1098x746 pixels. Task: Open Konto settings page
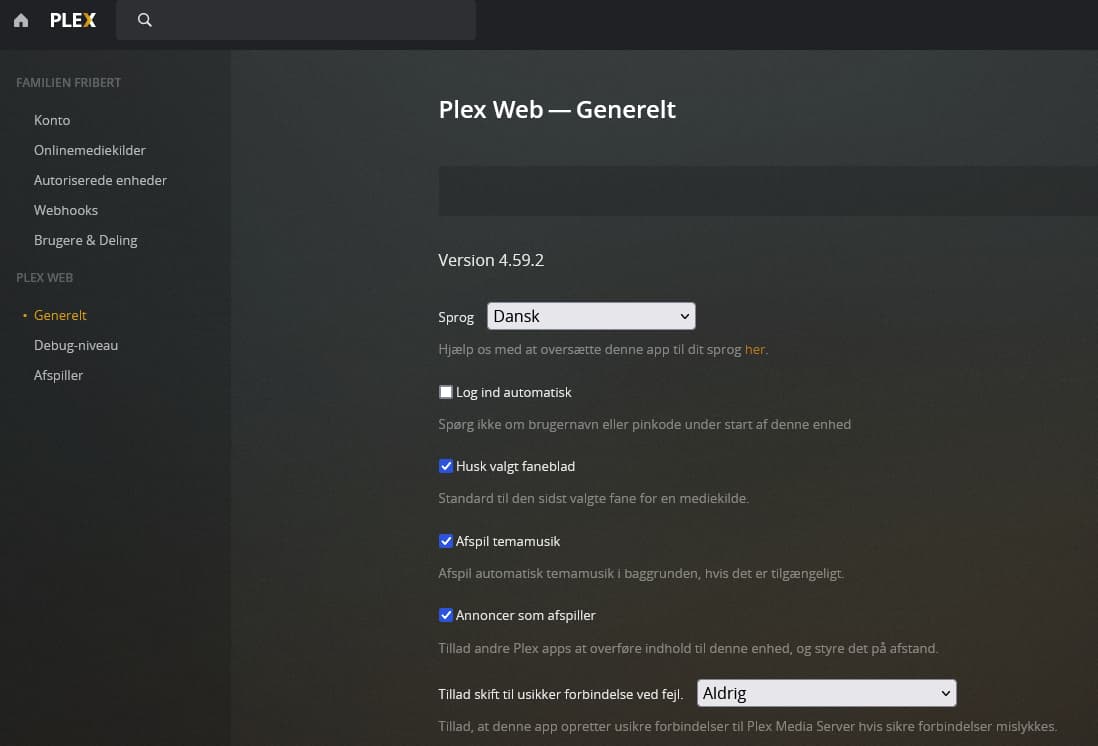pos(52,120)
